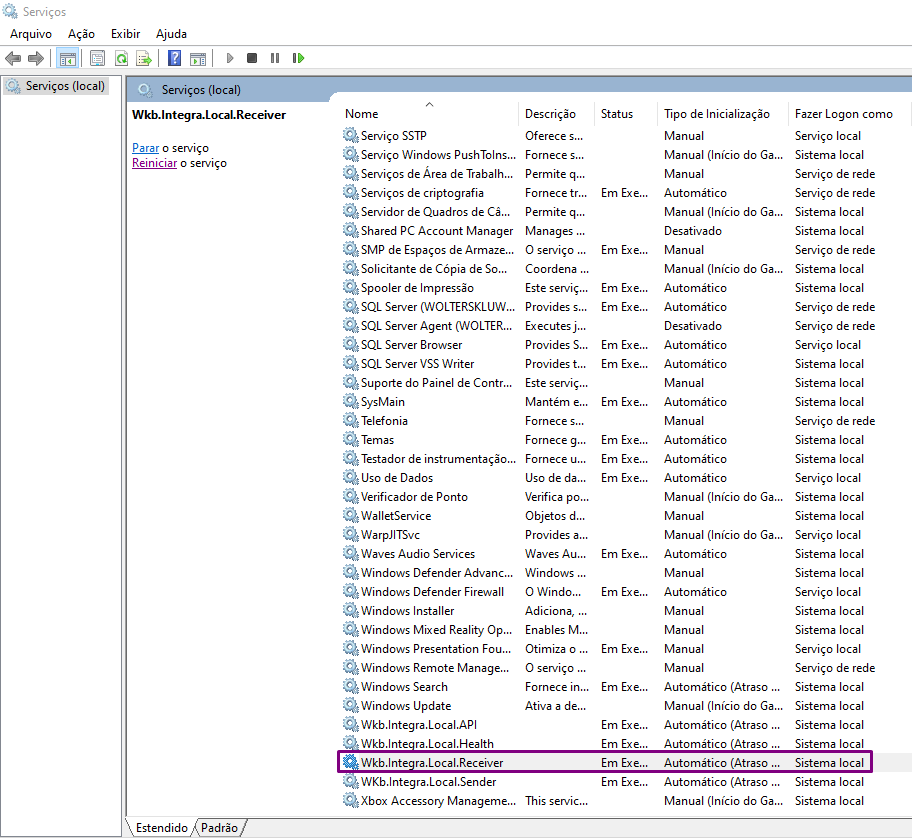This screenshot has width=912, height=838.
Task: Click the Refresh toolbar icon
Action: (x=121, y=59)
